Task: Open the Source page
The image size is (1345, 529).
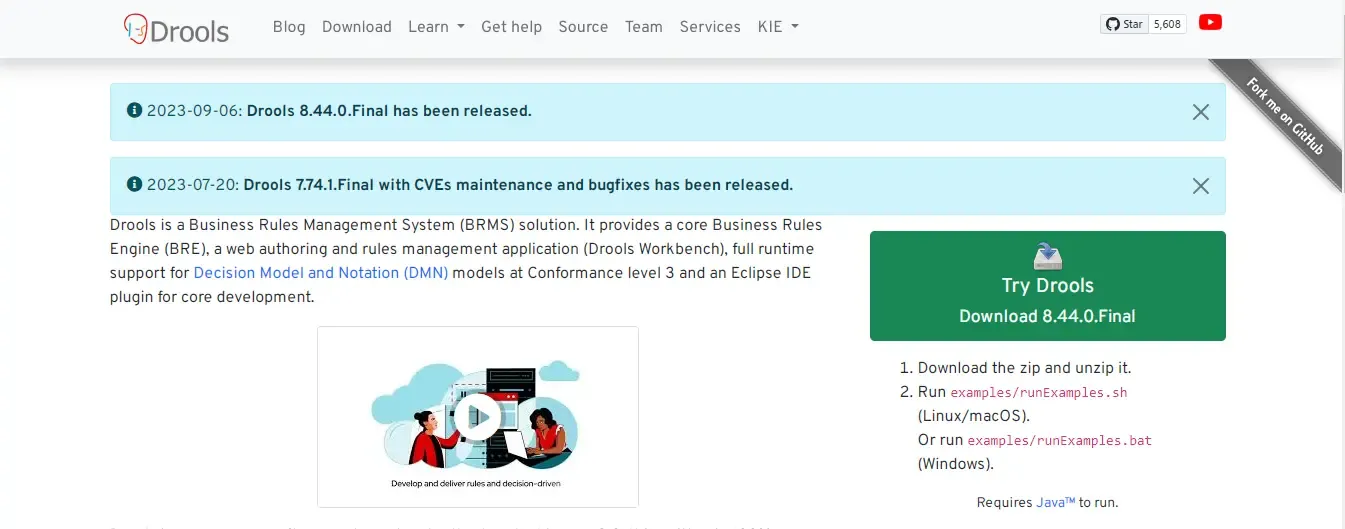Action: pos(583,27)
